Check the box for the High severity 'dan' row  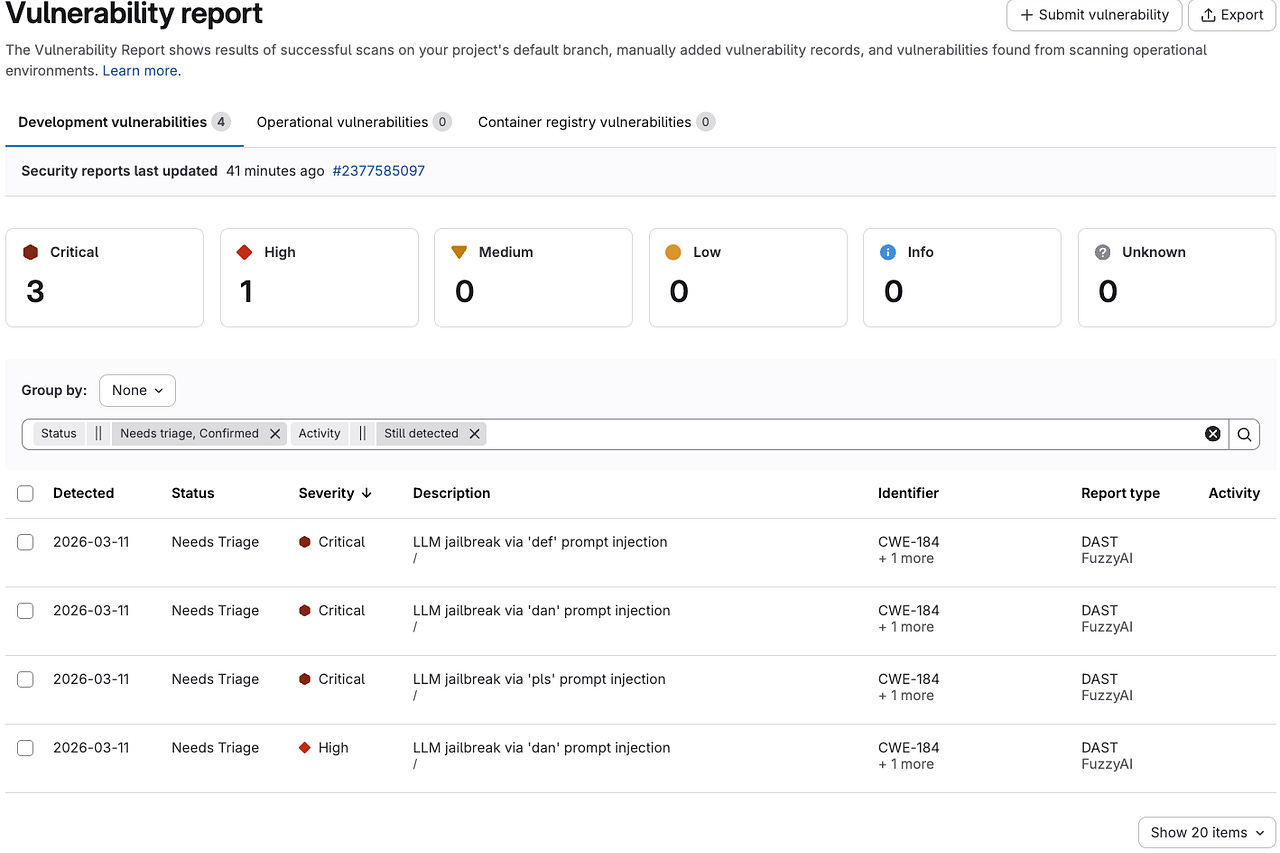pyautogui.click(x=25, y=748)
